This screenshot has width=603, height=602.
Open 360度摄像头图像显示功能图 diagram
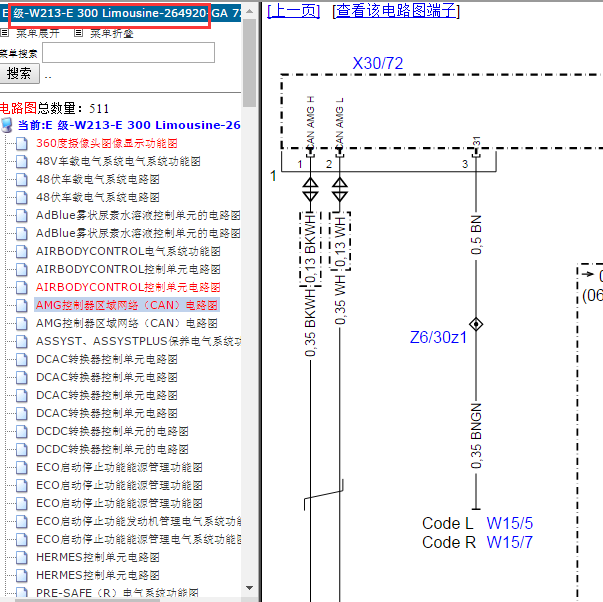[107, 143]
